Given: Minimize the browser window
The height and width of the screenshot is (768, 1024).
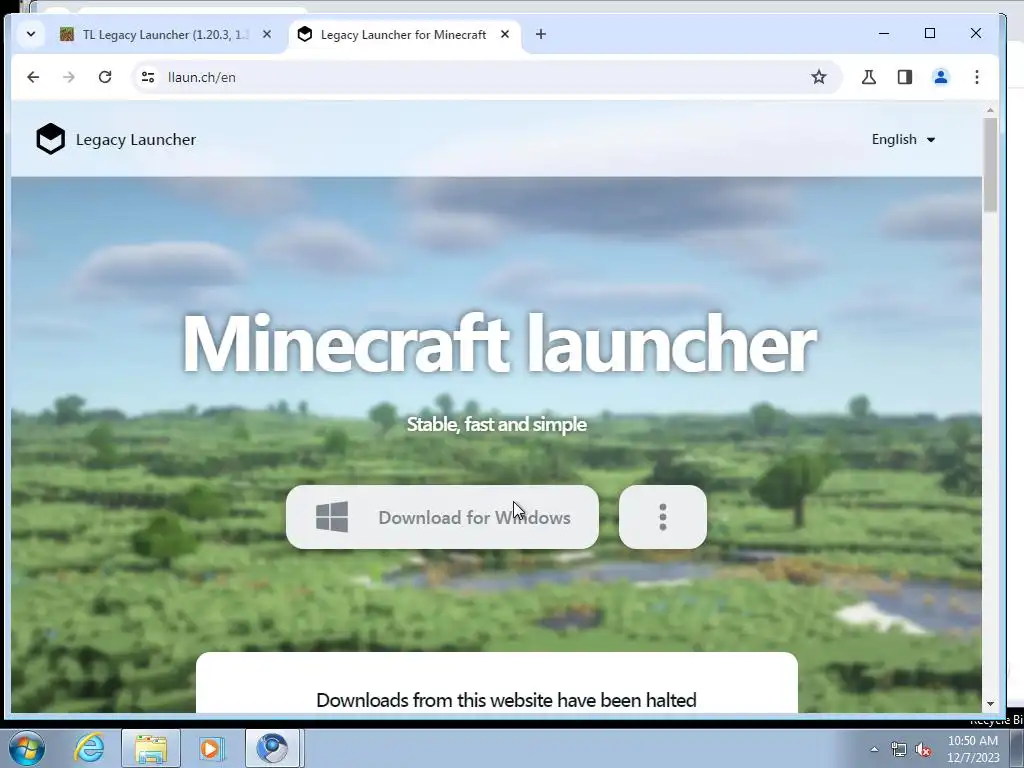Looking at the screenshot, I should pyautogui.click(x=884, y=33).
